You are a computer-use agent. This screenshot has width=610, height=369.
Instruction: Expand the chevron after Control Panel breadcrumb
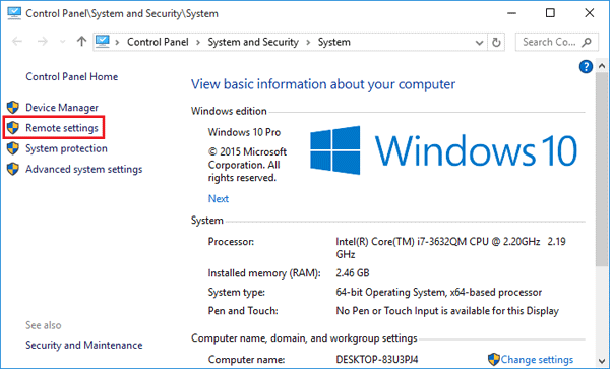click(198, 42)
